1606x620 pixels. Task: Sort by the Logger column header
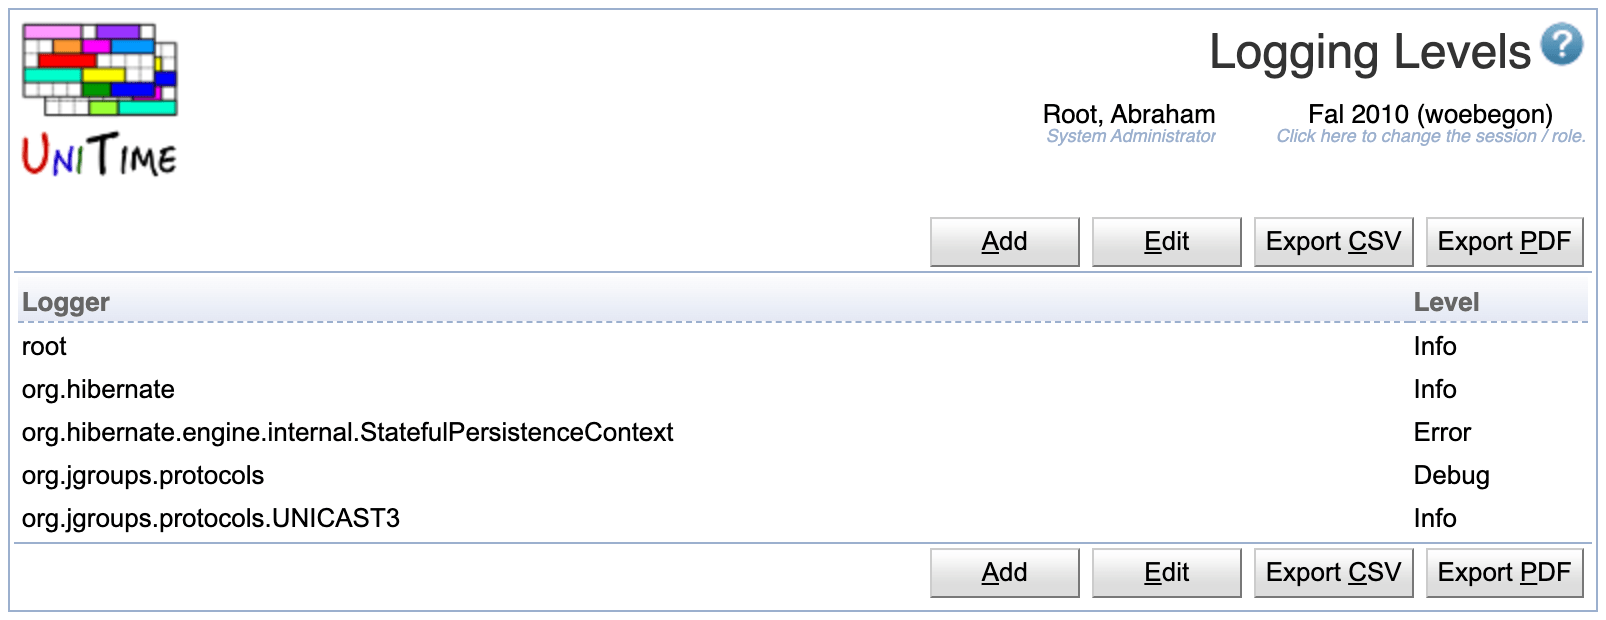tap(66, 302)
